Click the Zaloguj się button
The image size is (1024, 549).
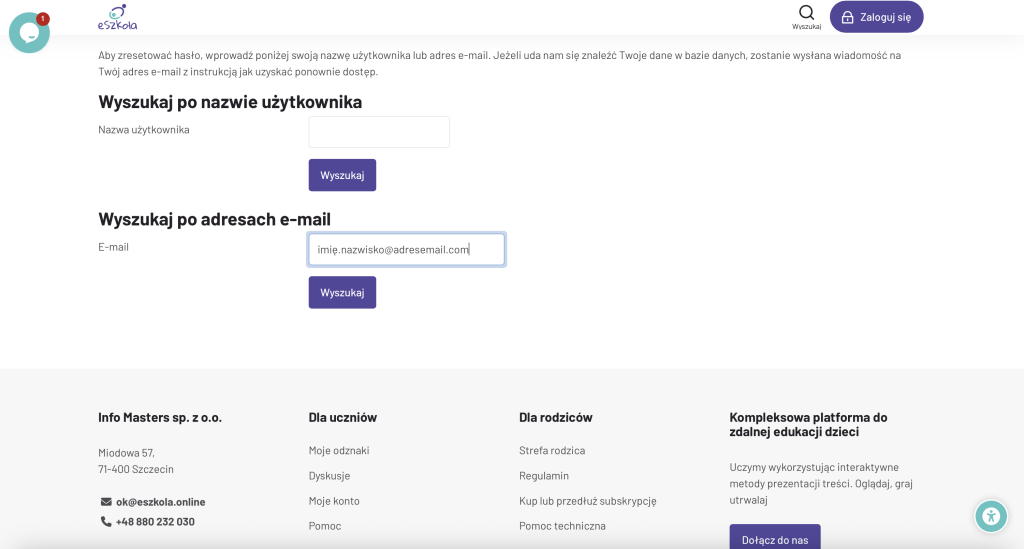click(876, 17)
